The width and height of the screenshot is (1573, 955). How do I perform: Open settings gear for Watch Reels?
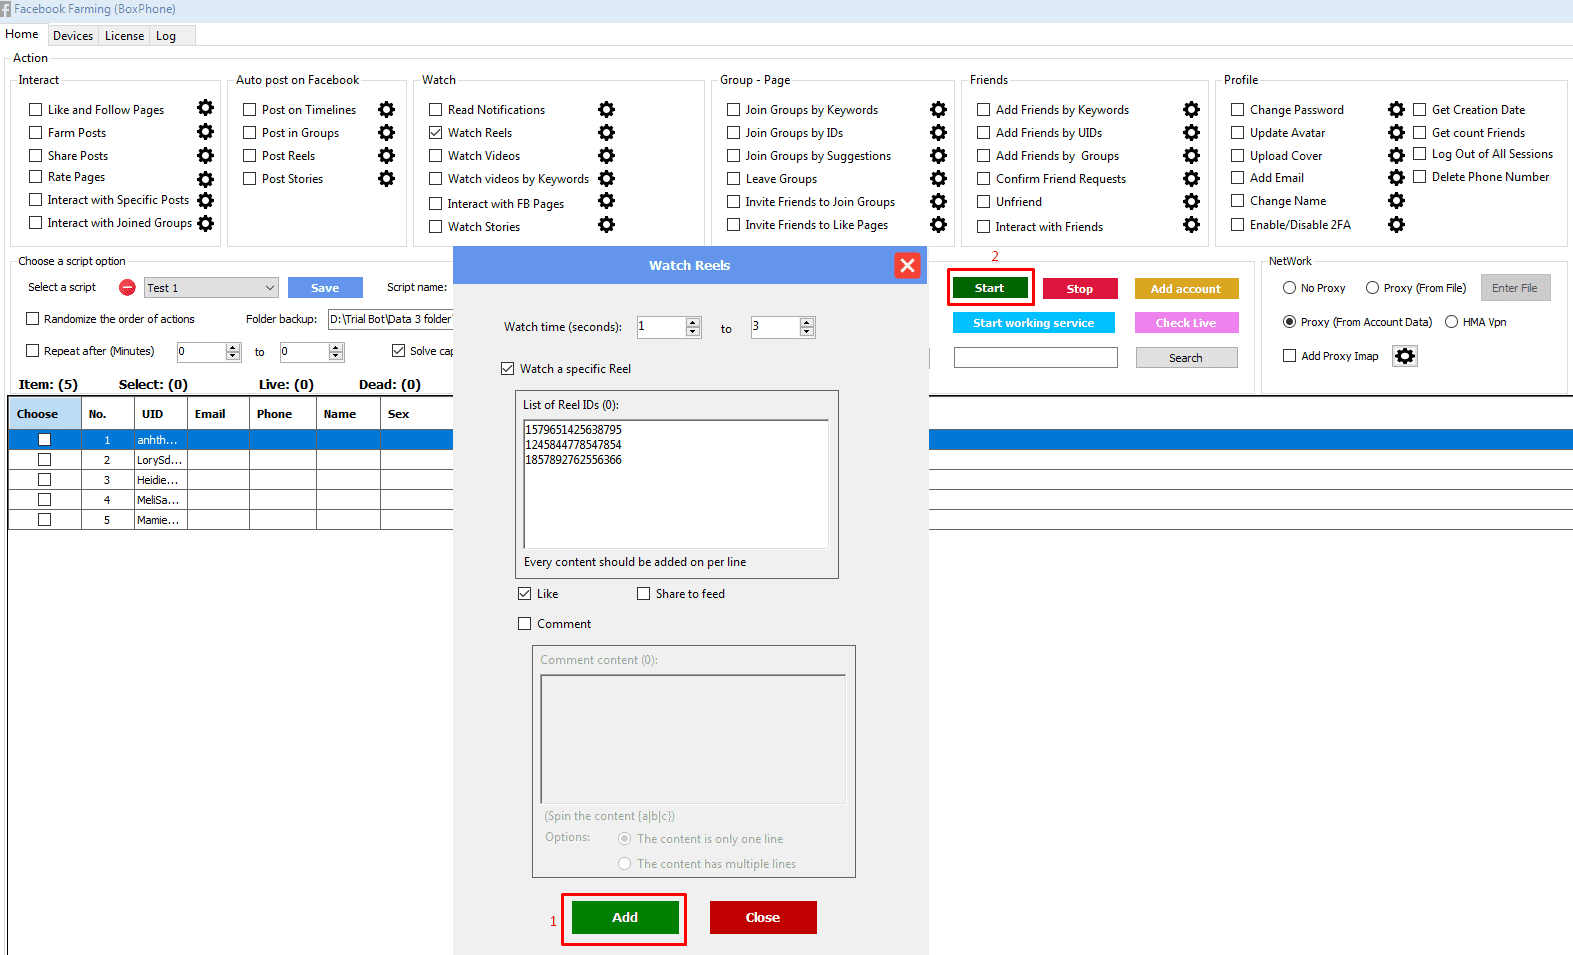tap(606, 132)
